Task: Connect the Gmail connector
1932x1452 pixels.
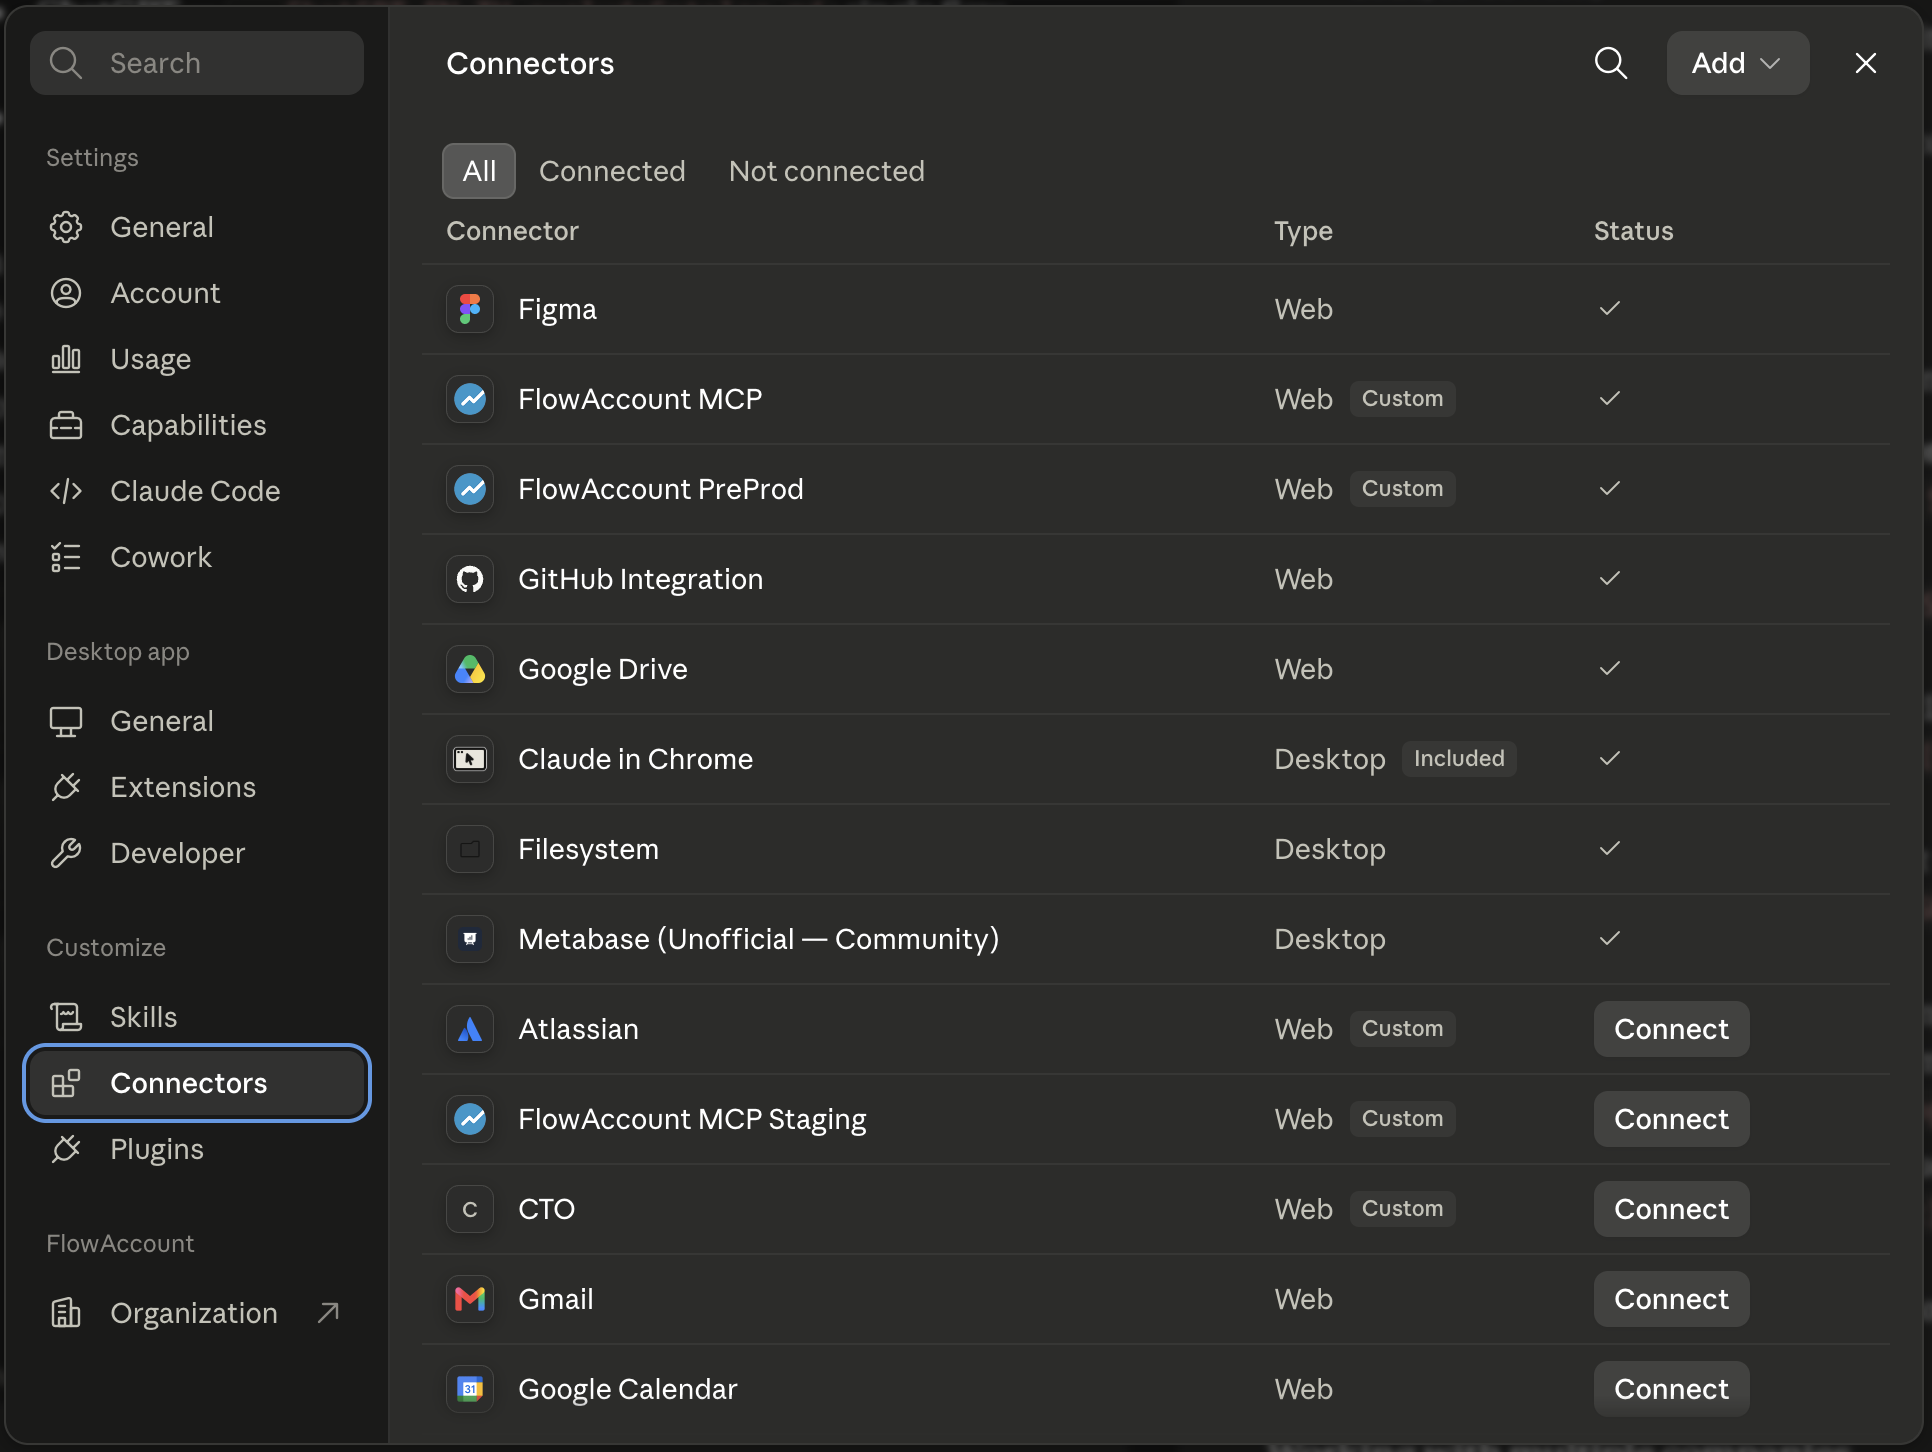Action: [x=1671, y=1299]
